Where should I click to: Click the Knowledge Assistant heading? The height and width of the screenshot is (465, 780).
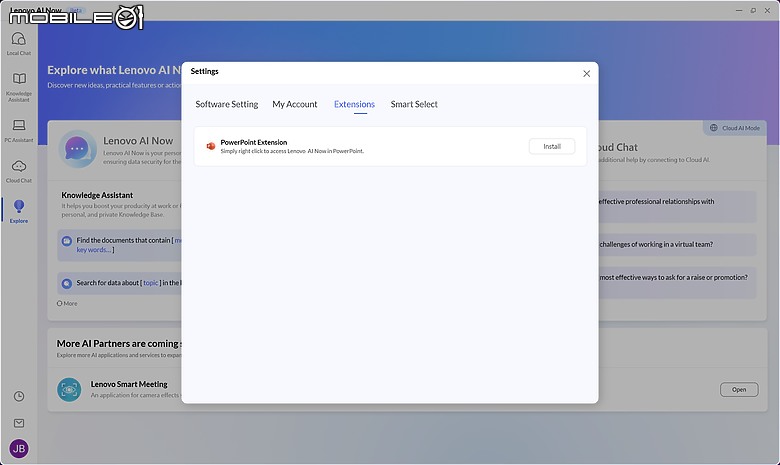click(x=97, y=195)
